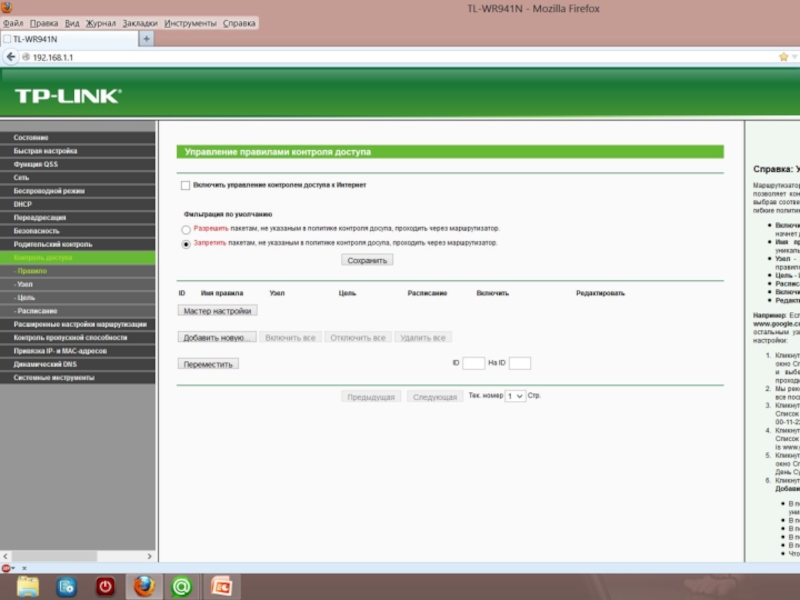Enable the Internet access control checkbox
The image size is (800, 600).
tap(185, 185)
